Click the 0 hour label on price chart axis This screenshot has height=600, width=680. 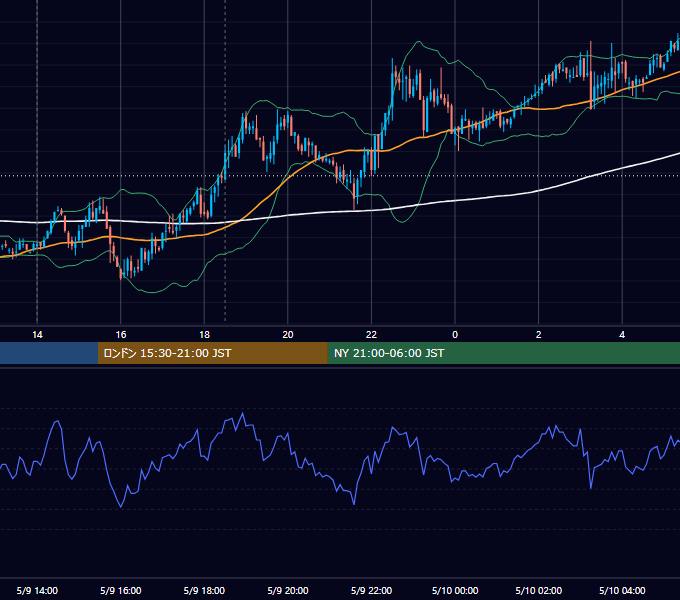455,335
